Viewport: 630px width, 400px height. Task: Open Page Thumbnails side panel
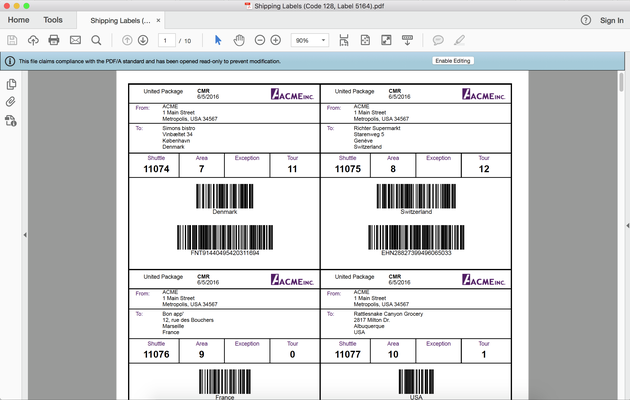pyautogui.click(x=11, y=84)
